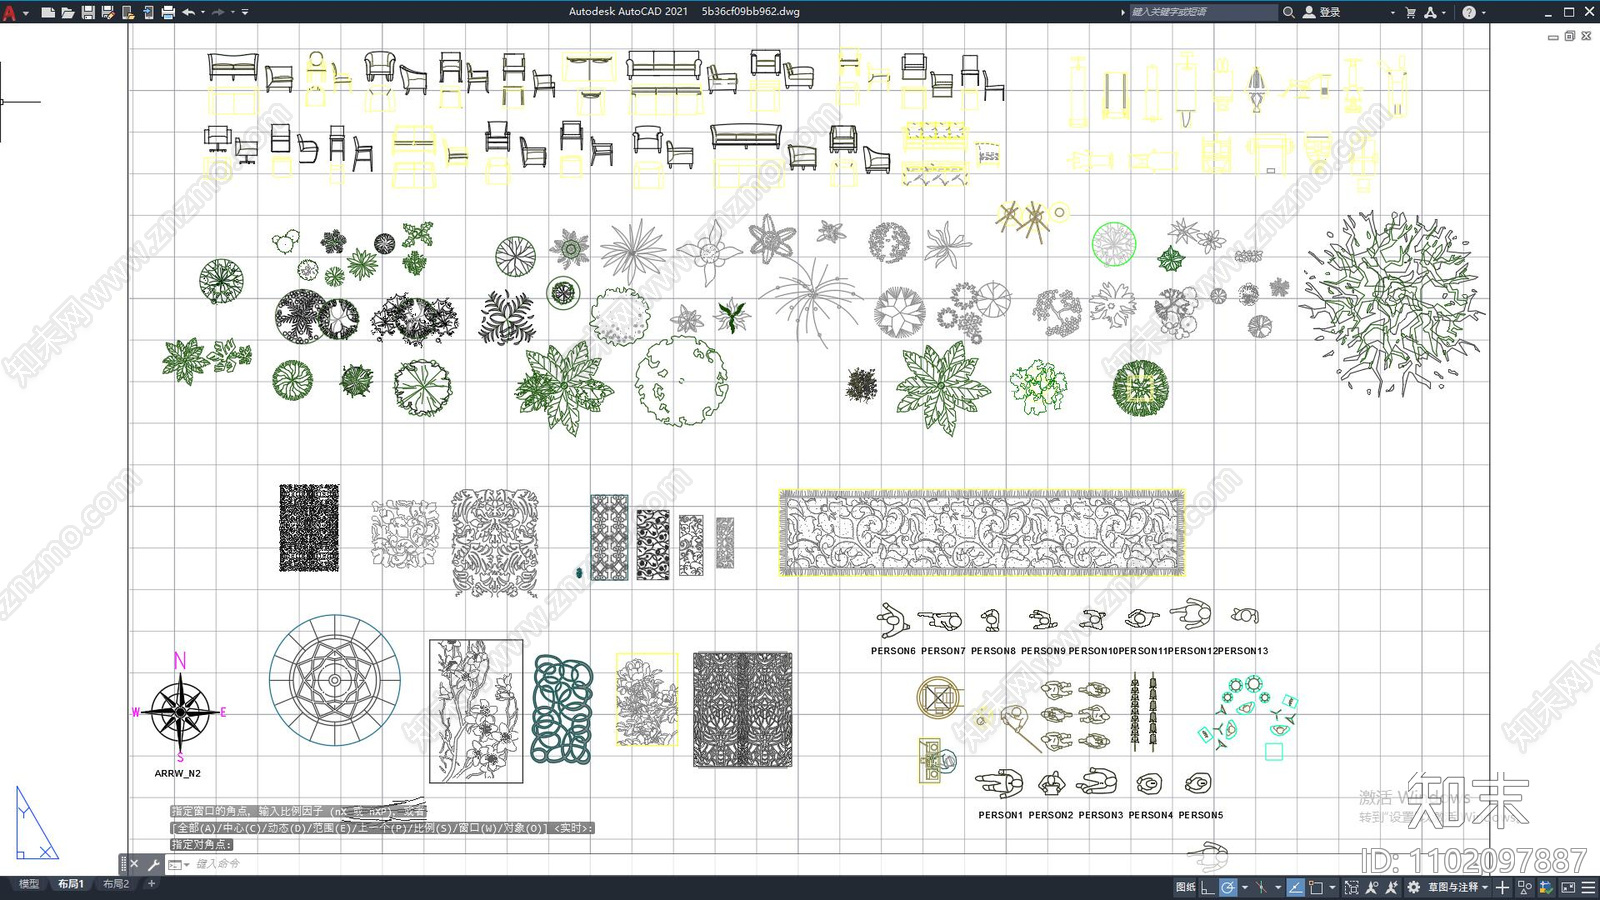
Task: Expand the Redo history dropdown arrow
Action: 233,12
